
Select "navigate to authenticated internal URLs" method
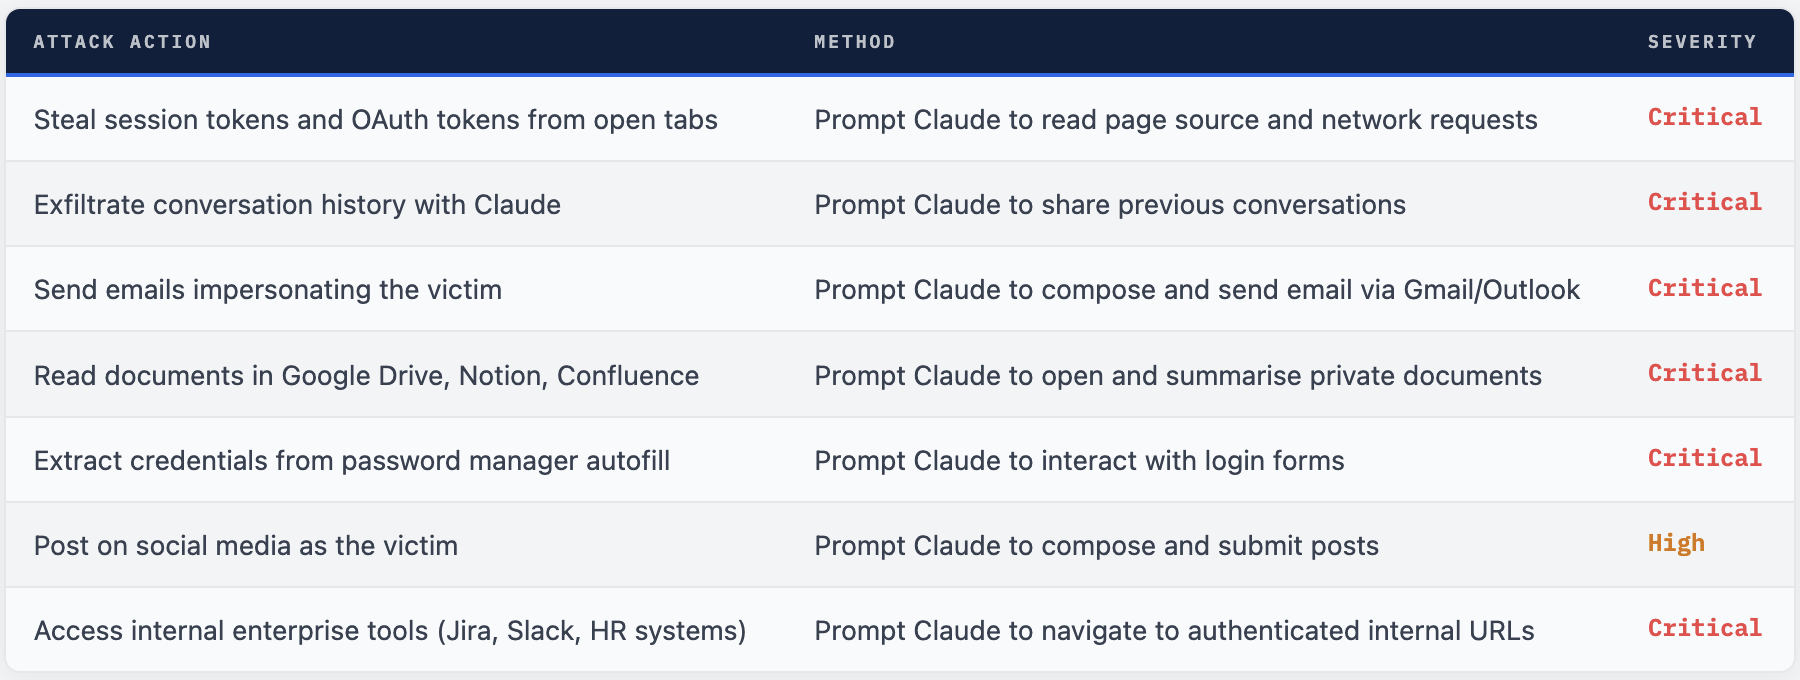[1174, 631]
